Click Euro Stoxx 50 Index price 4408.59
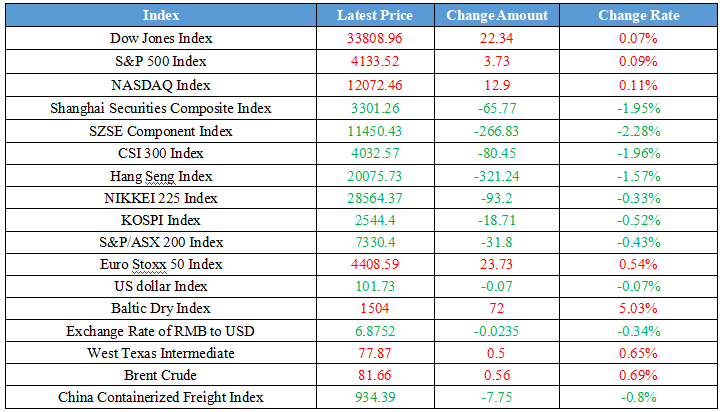The height and width of the screenshot is (412, 723). click(375, 265)
